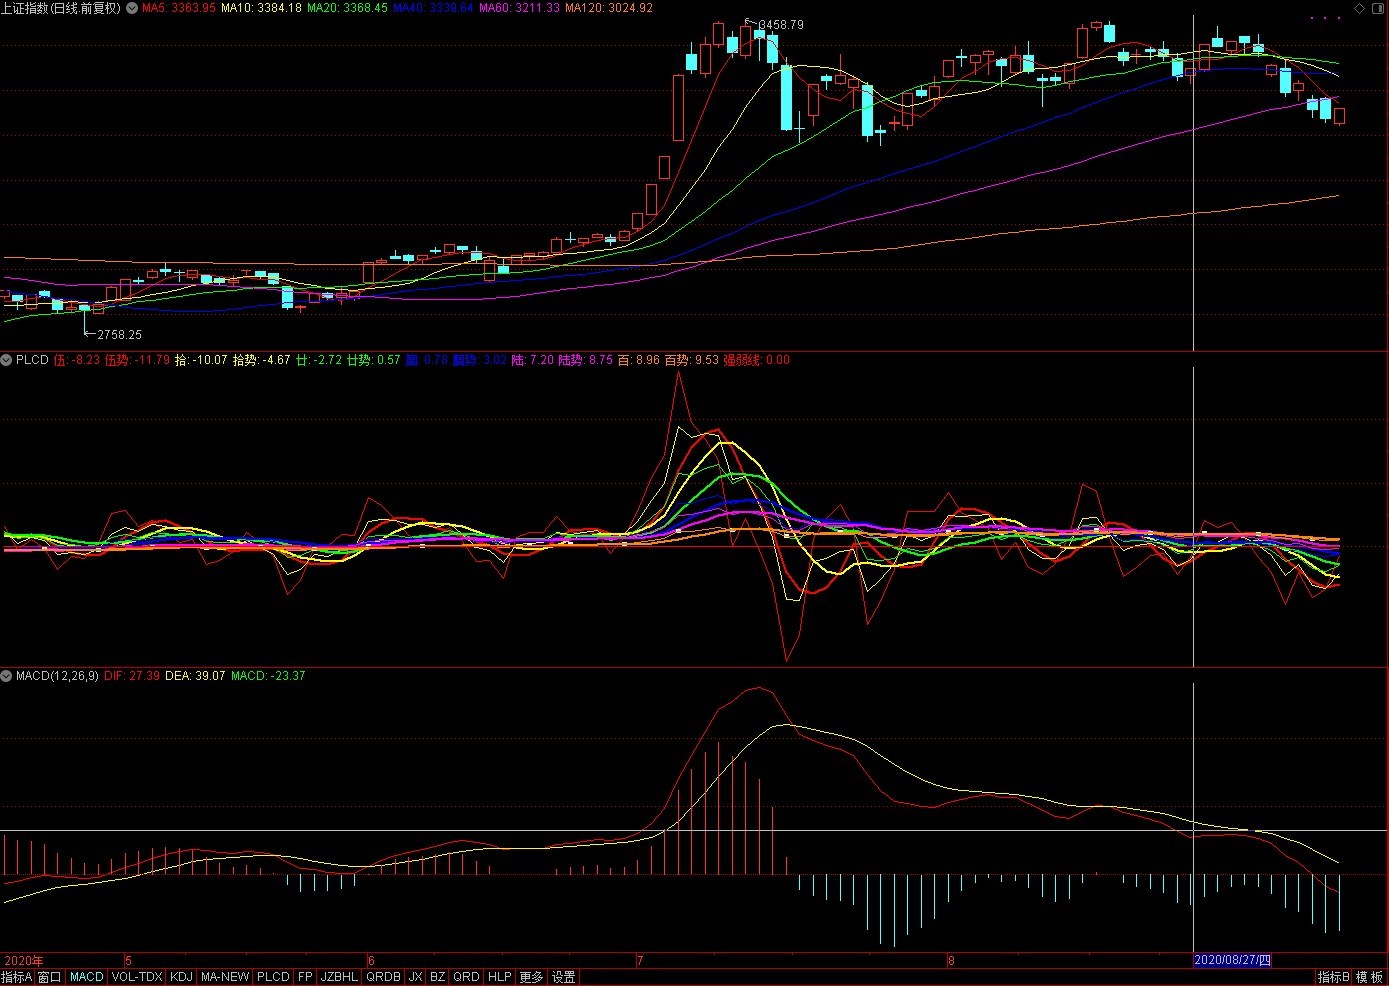Select the JZBHL indicator tab
The width and height of the screenshot is (1389, 986).
pyautogui.click(x=340, y=977)
